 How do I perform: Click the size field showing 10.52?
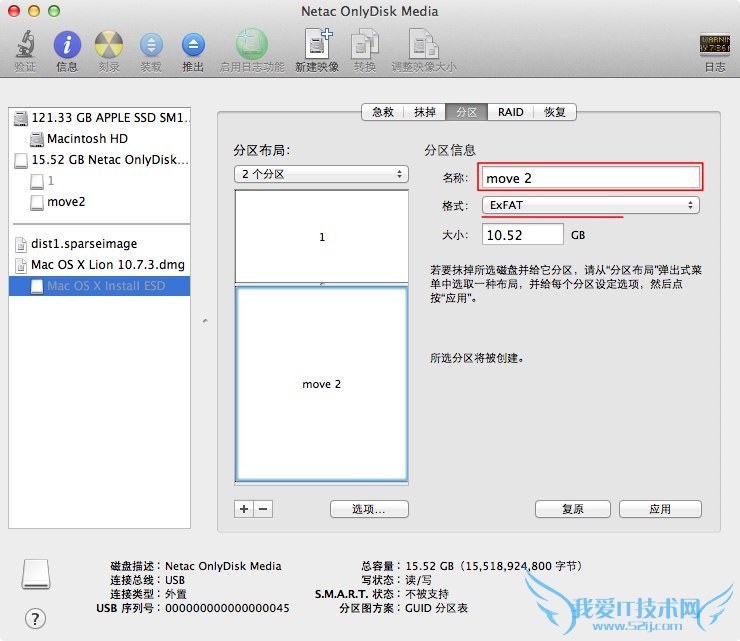(x=522, y=235)
